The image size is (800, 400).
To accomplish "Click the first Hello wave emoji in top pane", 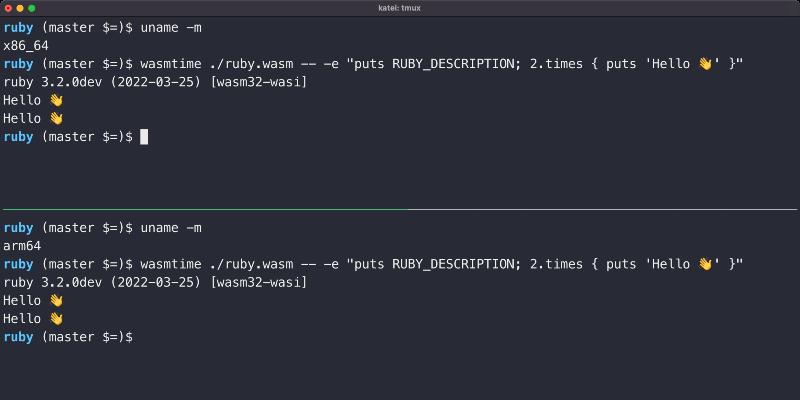I will pos(56,100).
